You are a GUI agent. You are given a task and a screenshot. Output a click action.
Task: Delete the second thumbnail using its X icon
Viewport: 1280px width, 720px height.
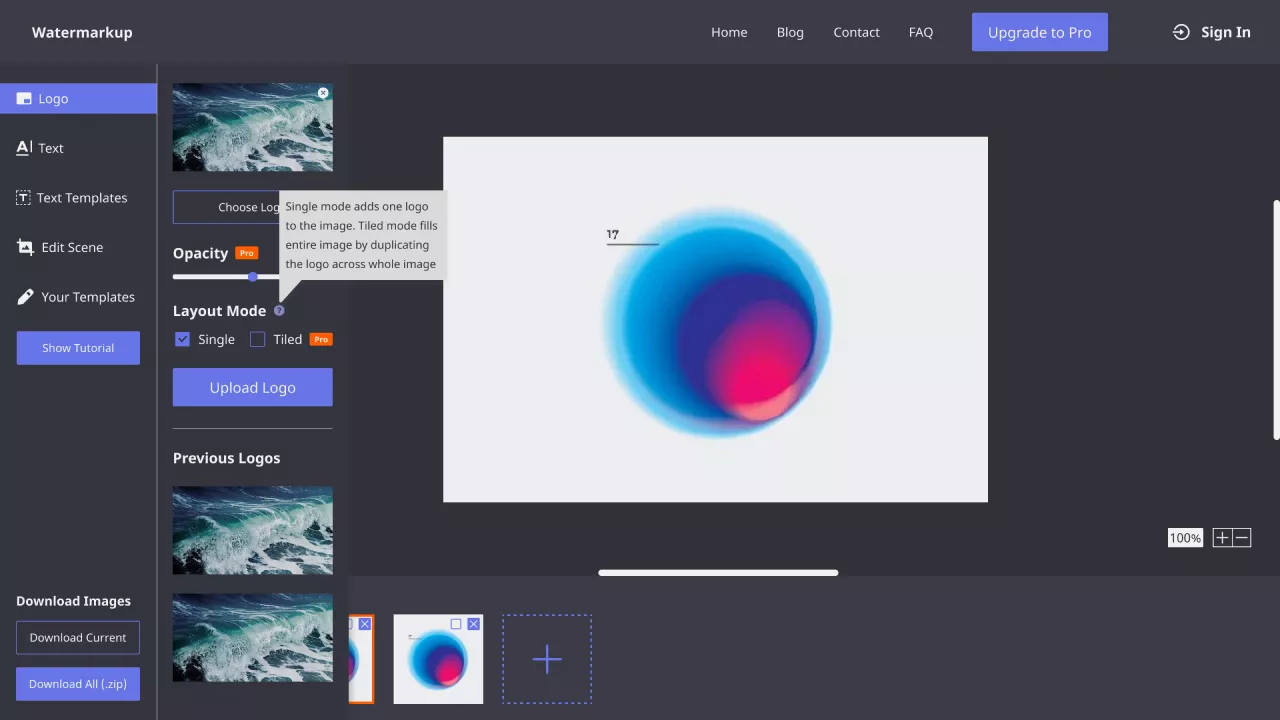[474, 624]
